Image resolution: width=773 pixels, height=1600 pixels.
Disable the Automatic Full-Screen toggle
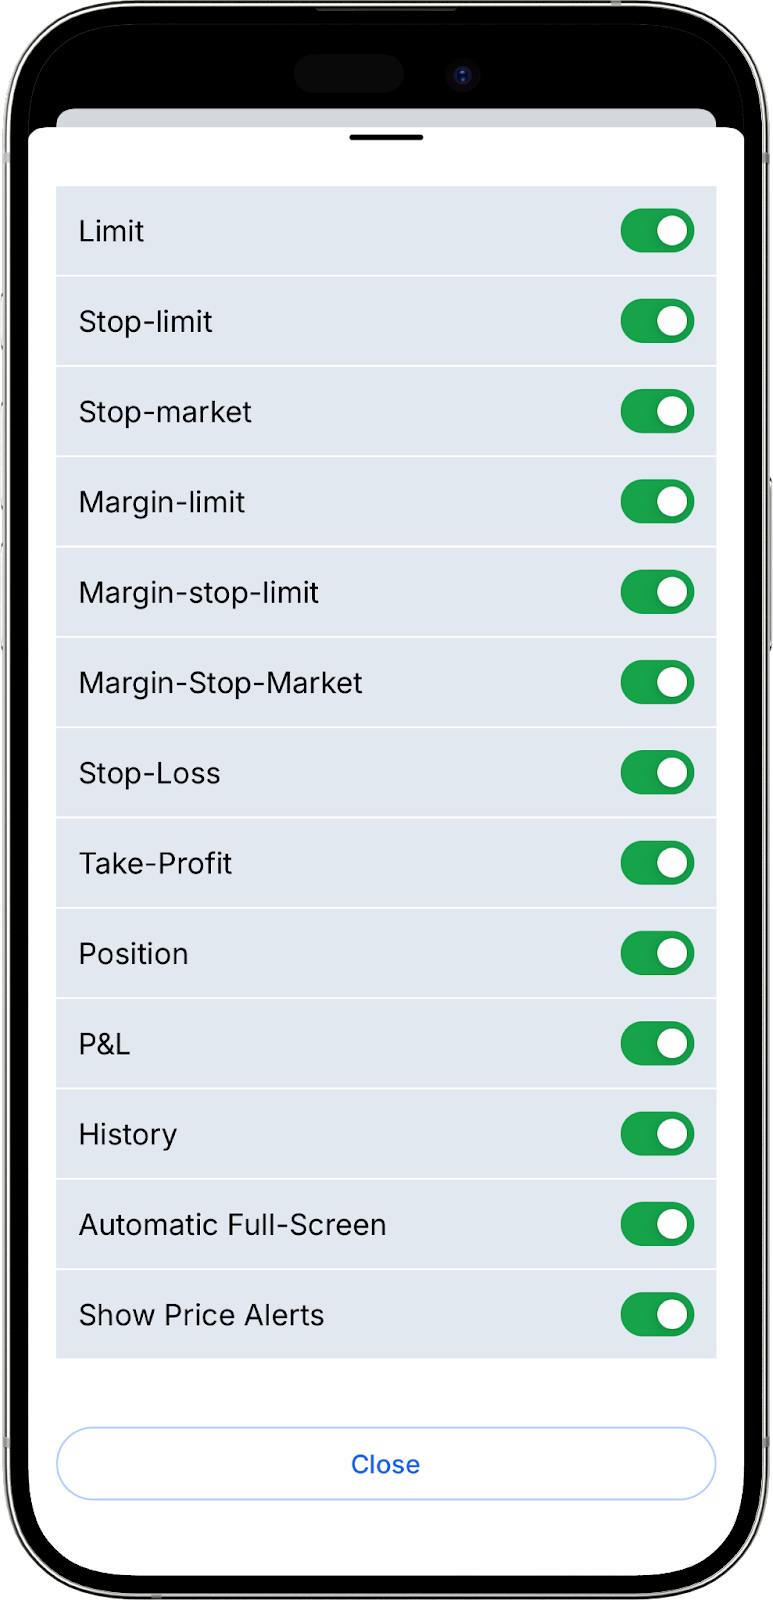[657, 1225]
